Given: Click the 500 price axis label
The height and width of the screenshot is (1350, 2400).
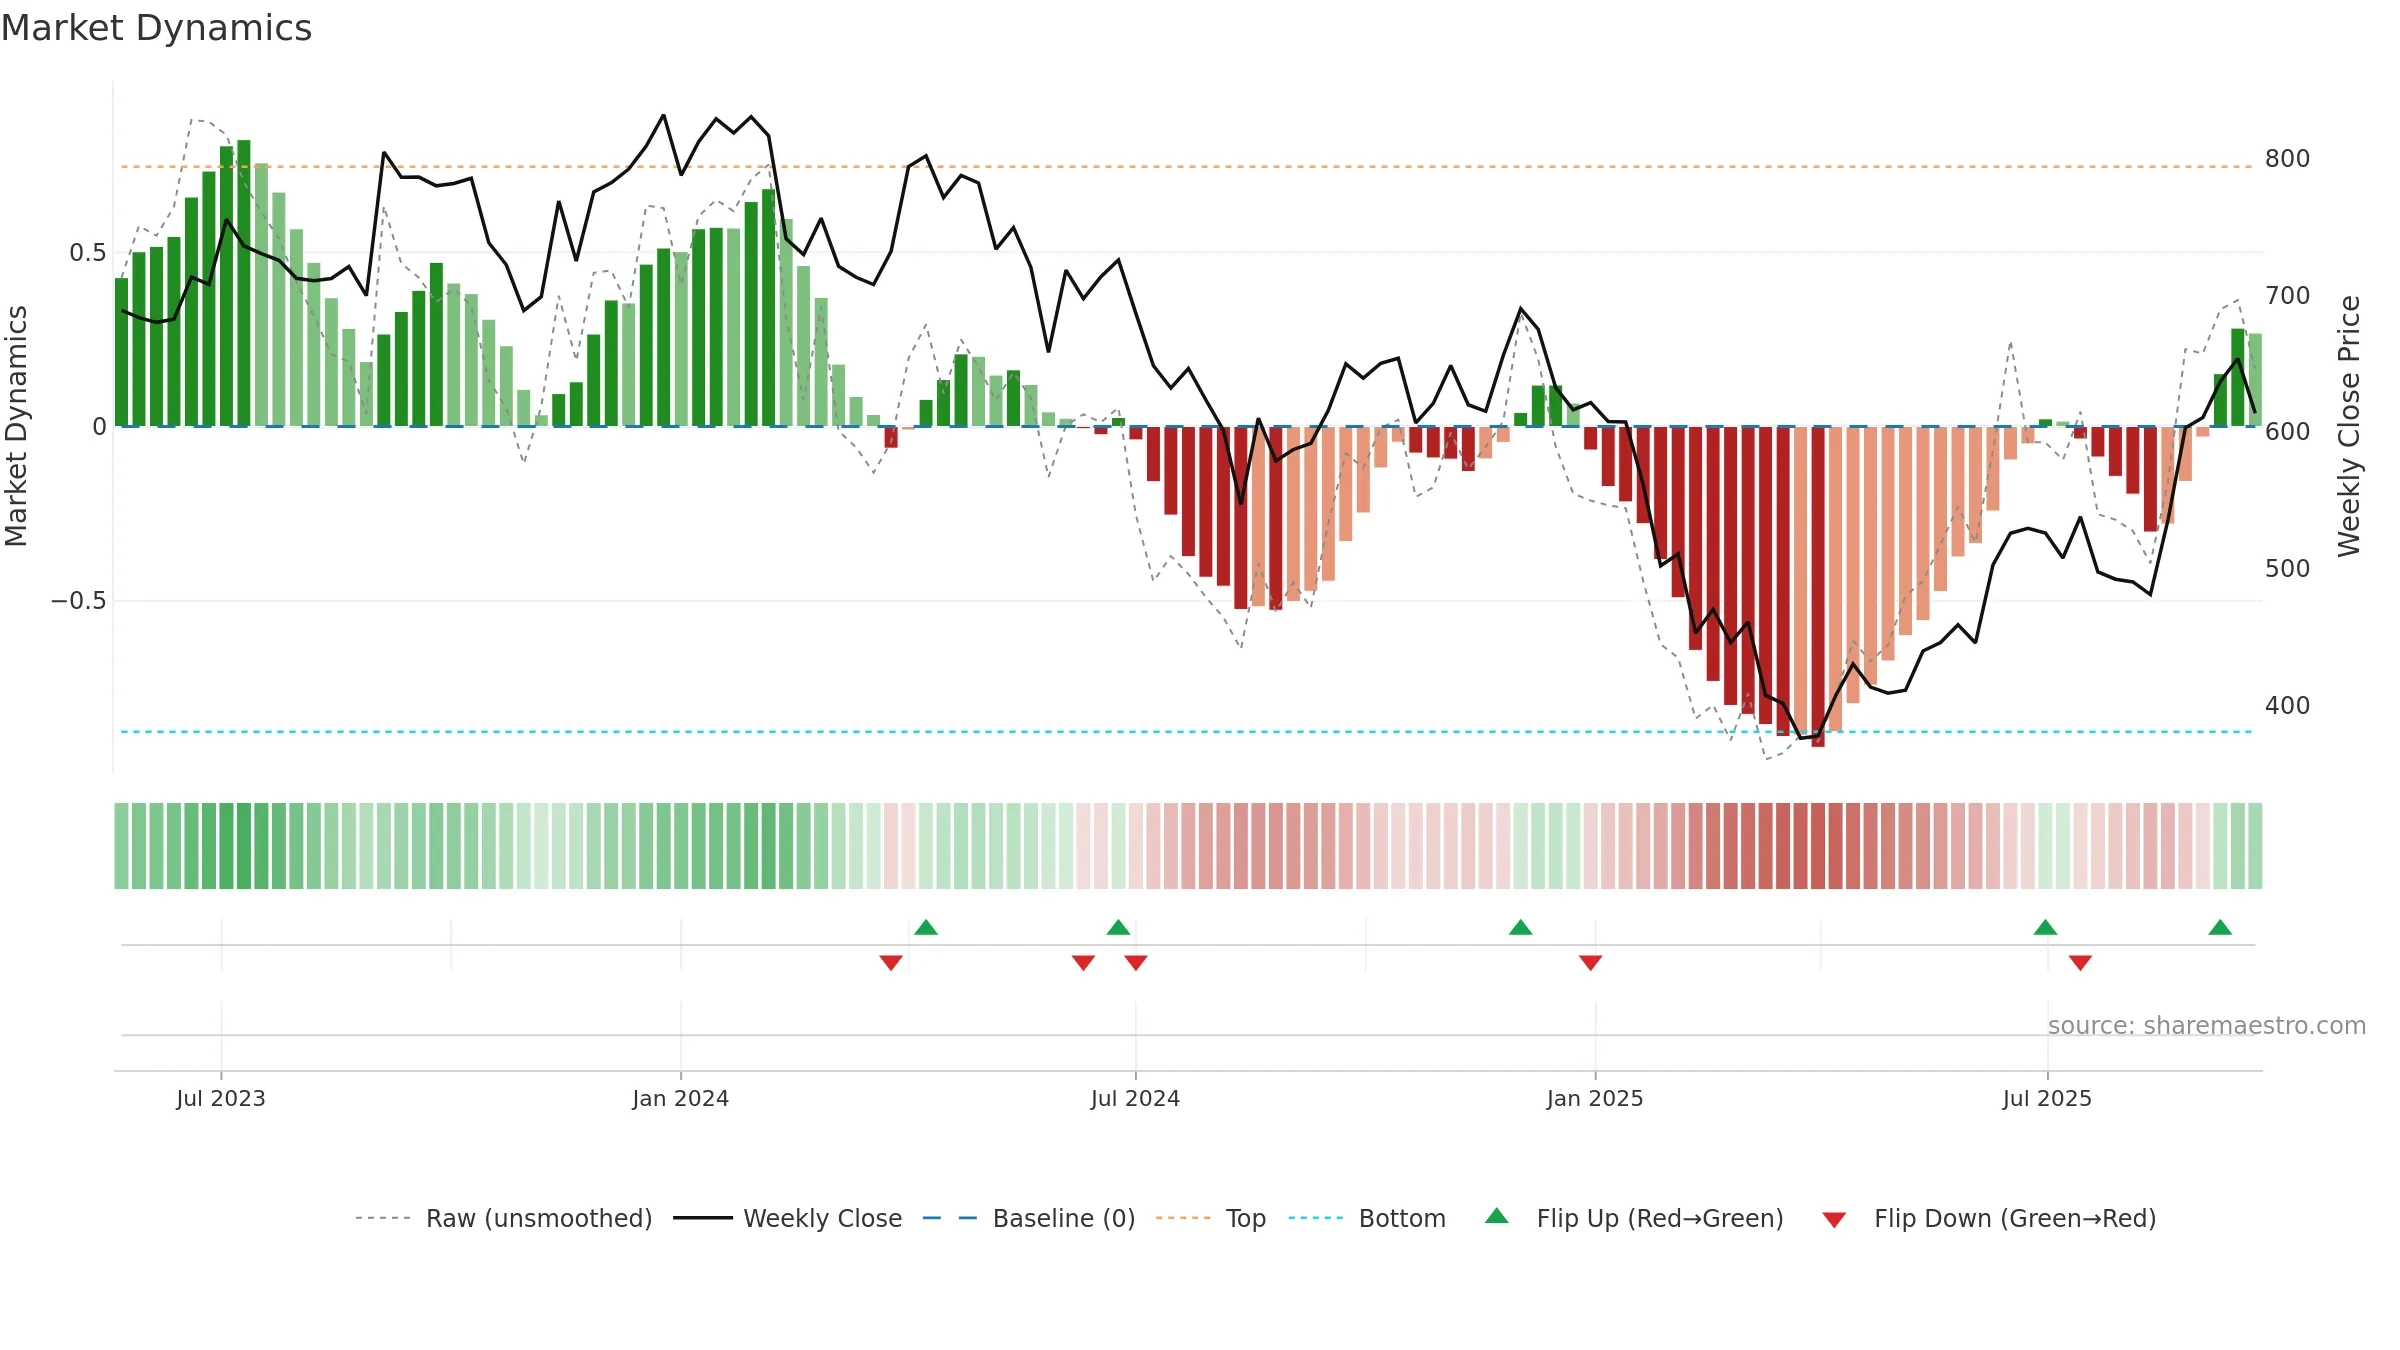Looking at the screenshot, I should point(2288,568).
